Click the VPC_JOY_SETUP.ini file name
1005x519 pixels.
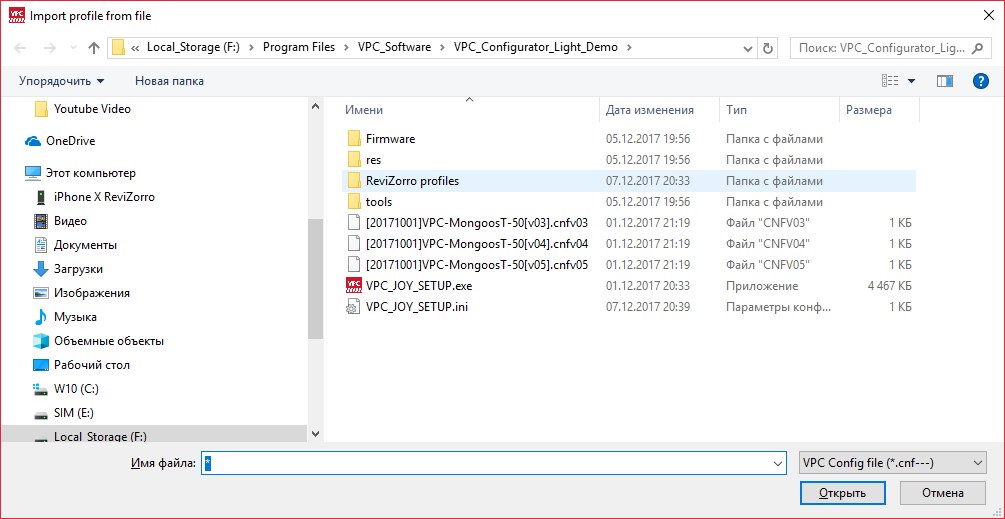(x=417, y=307)
